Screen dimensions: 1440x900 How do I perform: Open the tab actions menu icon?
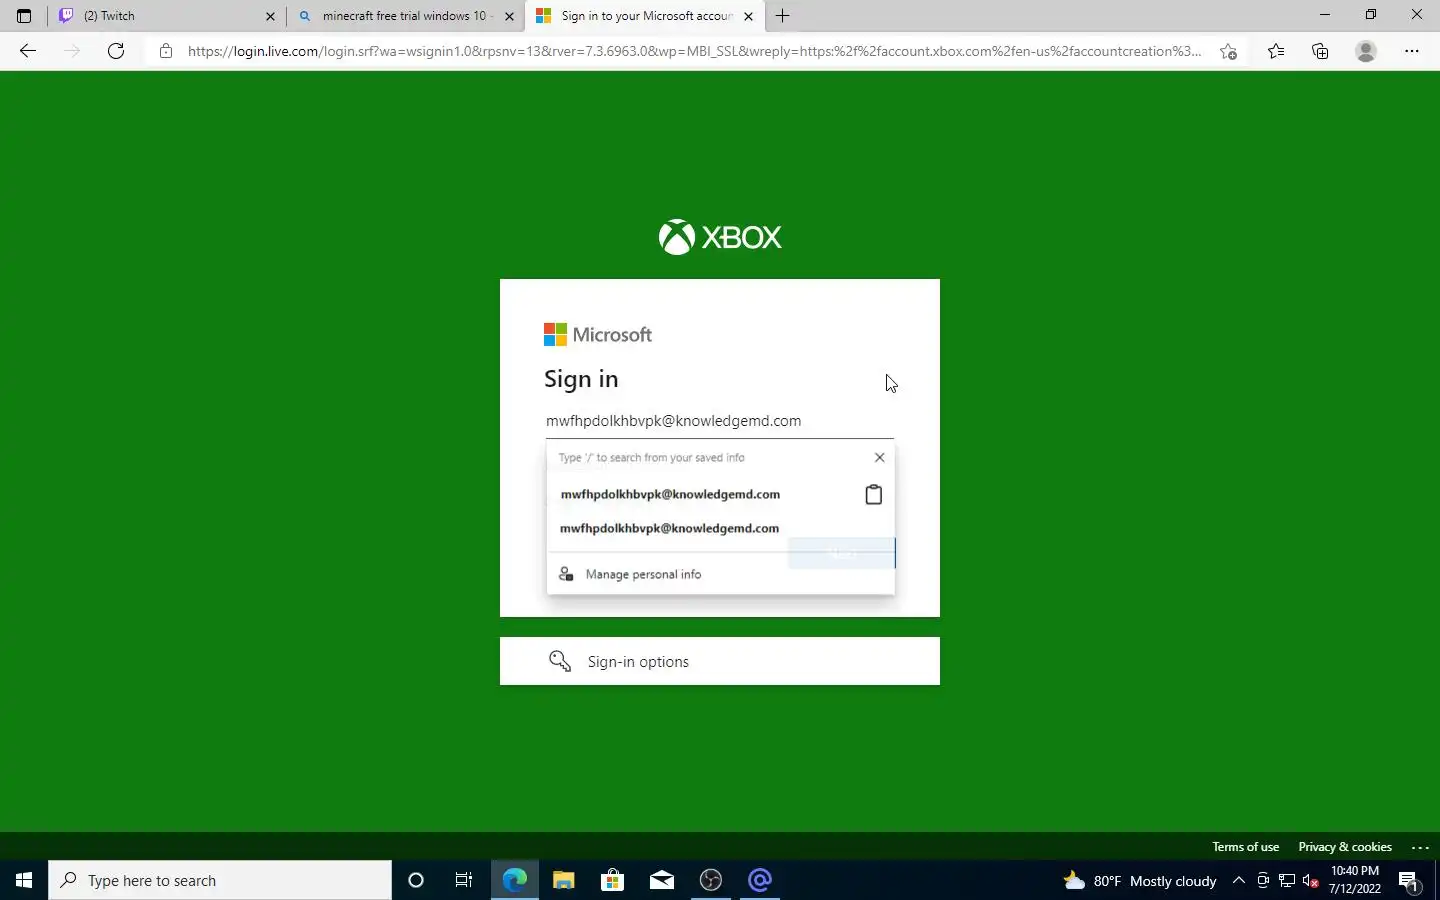click(x=24, y=16)
